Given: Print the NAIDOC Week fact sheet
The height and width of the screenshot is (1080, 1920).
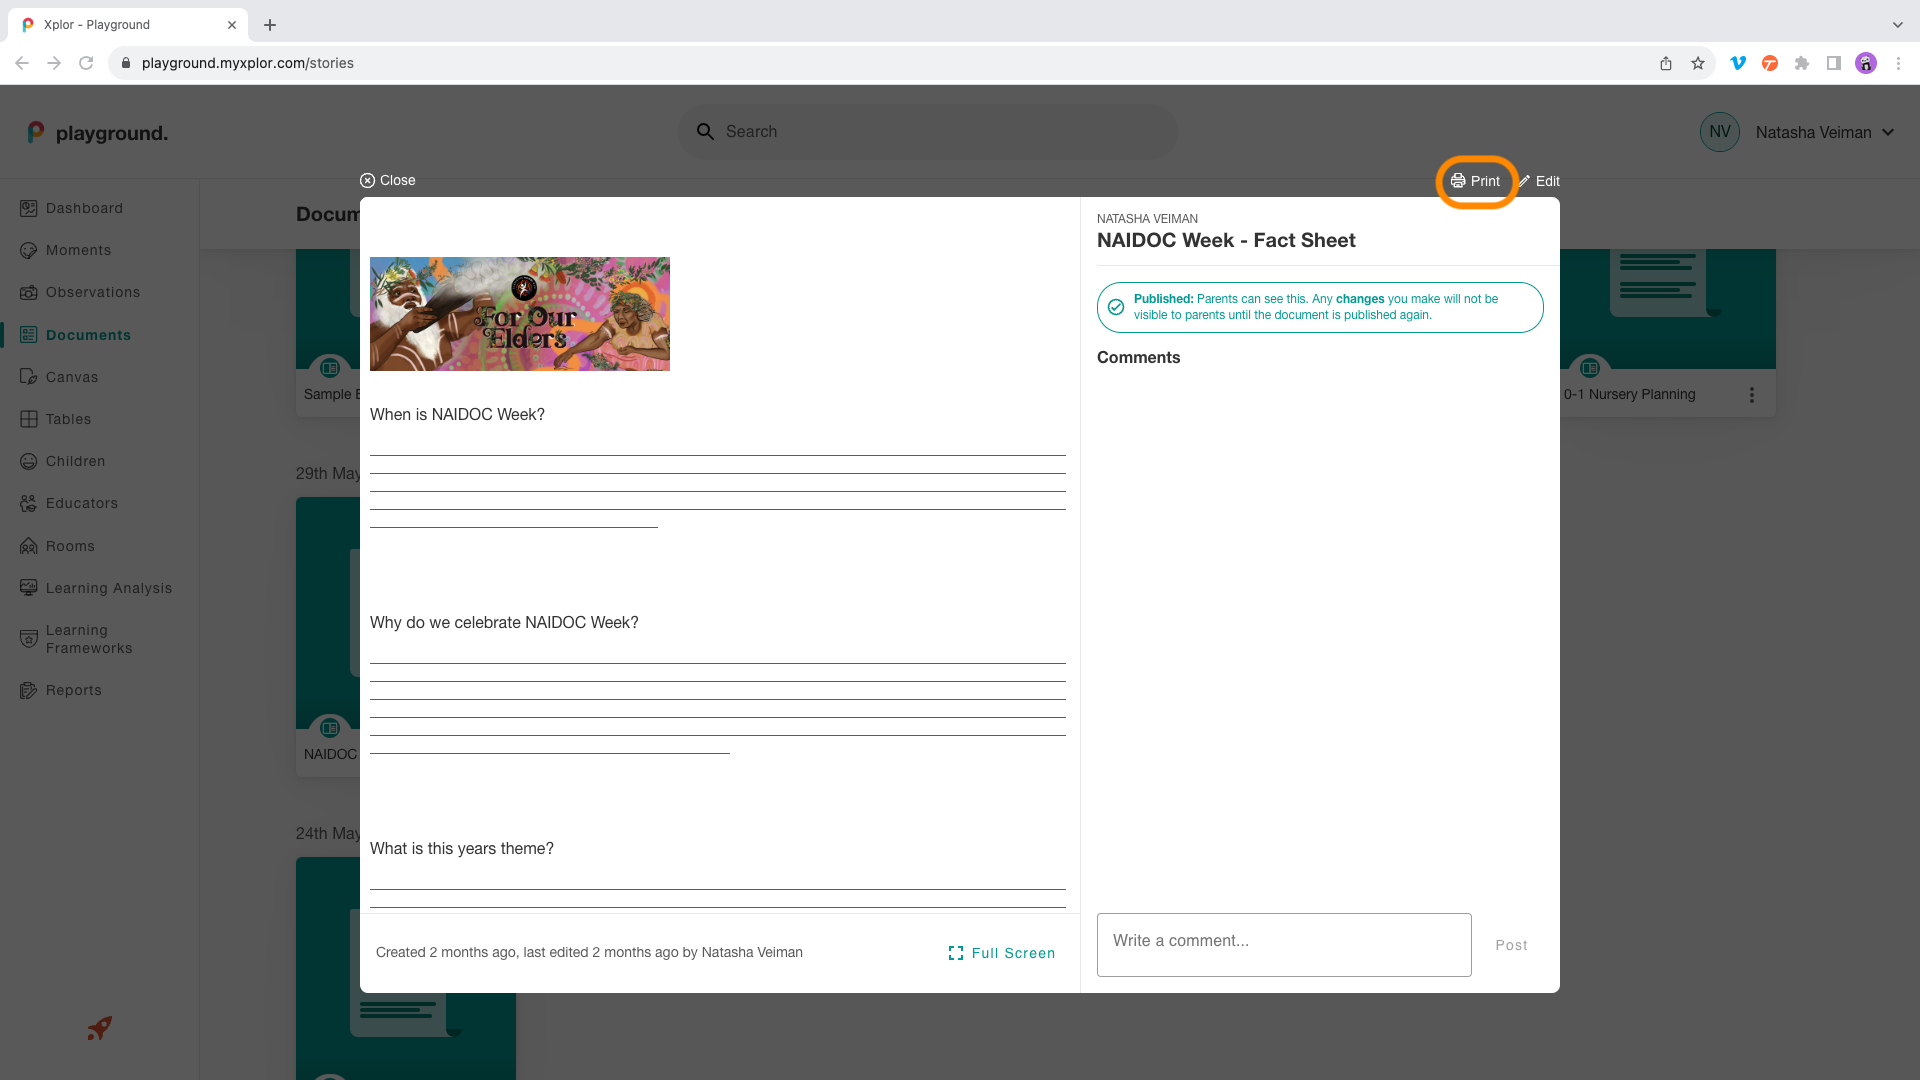Looking at the screenshot, I should tap(1475, 181).
